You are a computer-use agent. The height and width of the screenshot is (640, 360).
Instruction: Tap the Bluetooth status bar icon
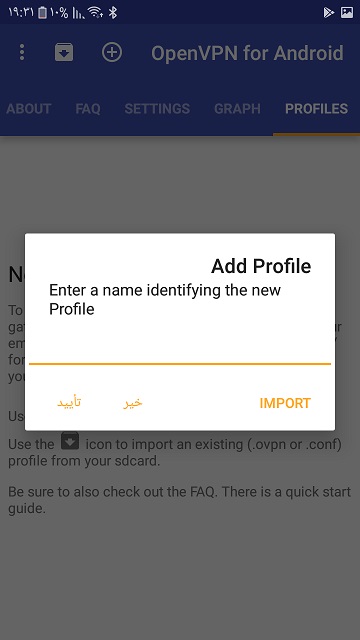[x=113, y=13]
